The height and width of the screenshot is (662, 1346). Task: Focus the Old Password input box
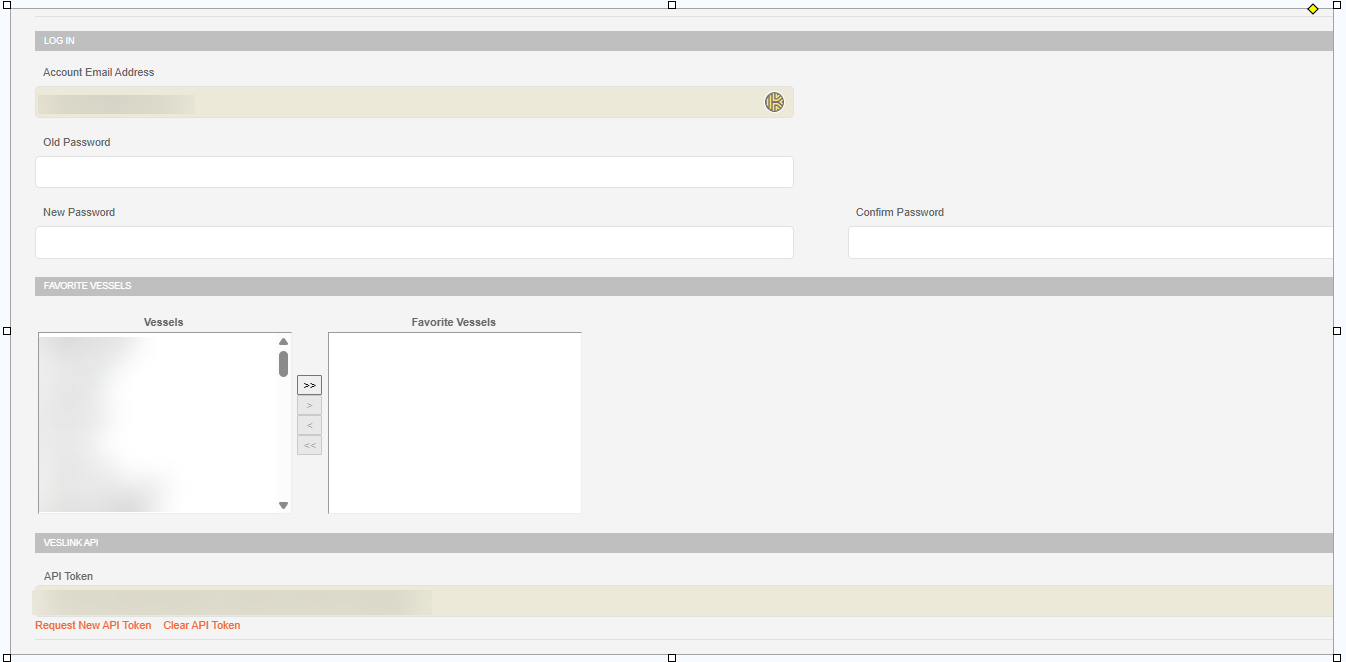[x=414, y=172]
